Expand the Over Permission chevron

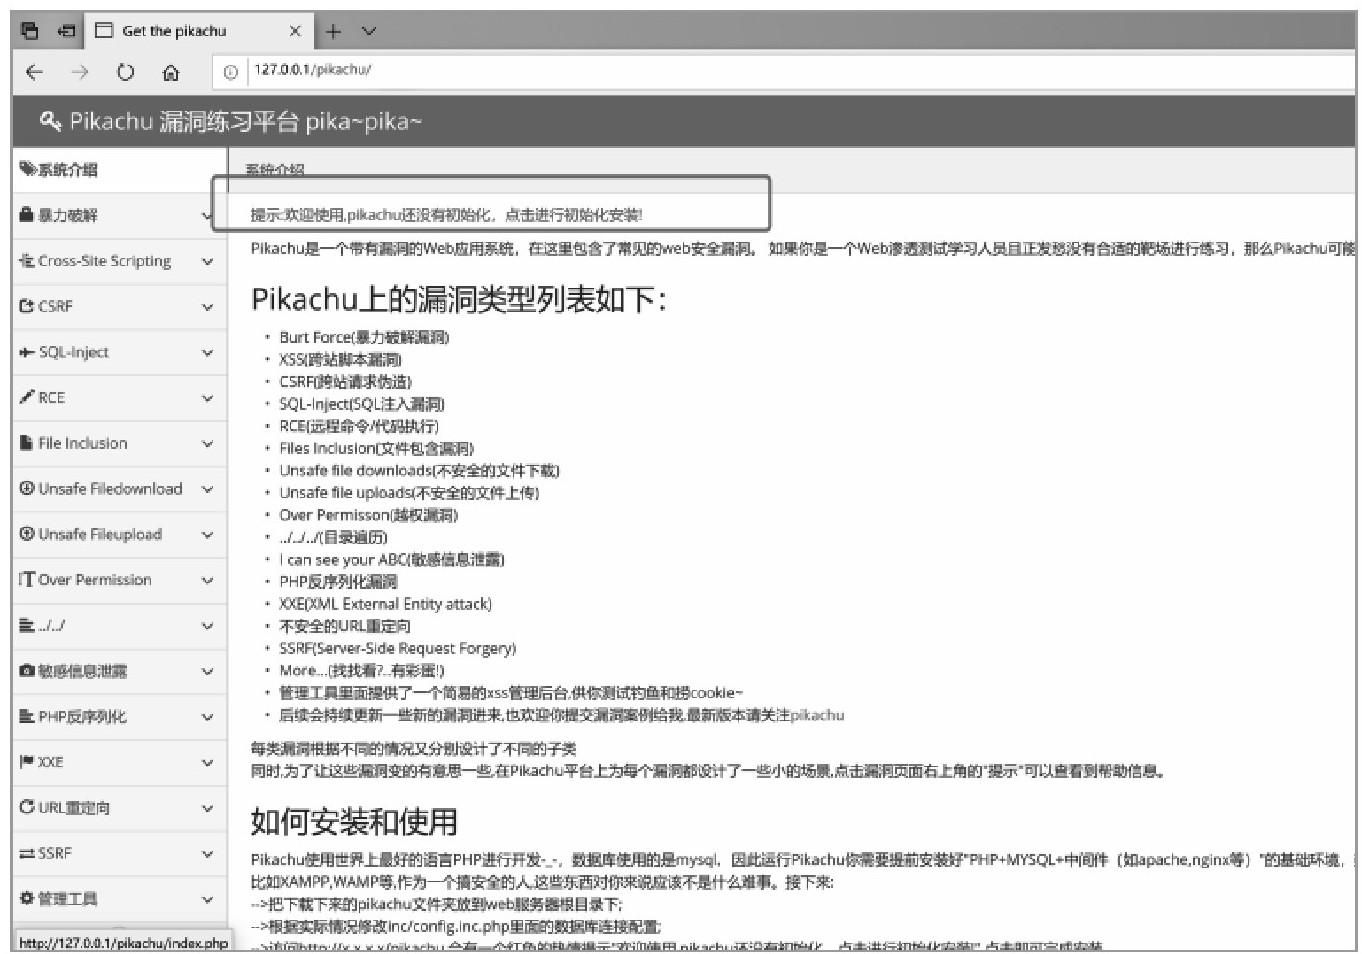tap(207, 580)
